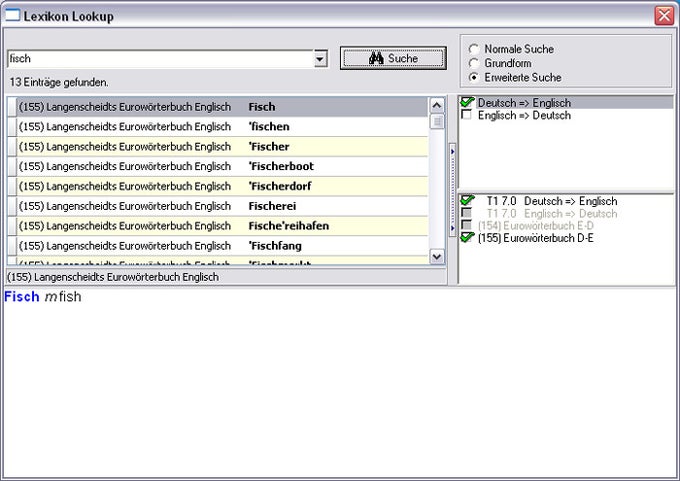Enable the Englisch => Deutsch direction checkbox
This screenshot has height=481, width=680.
(467, 115)
